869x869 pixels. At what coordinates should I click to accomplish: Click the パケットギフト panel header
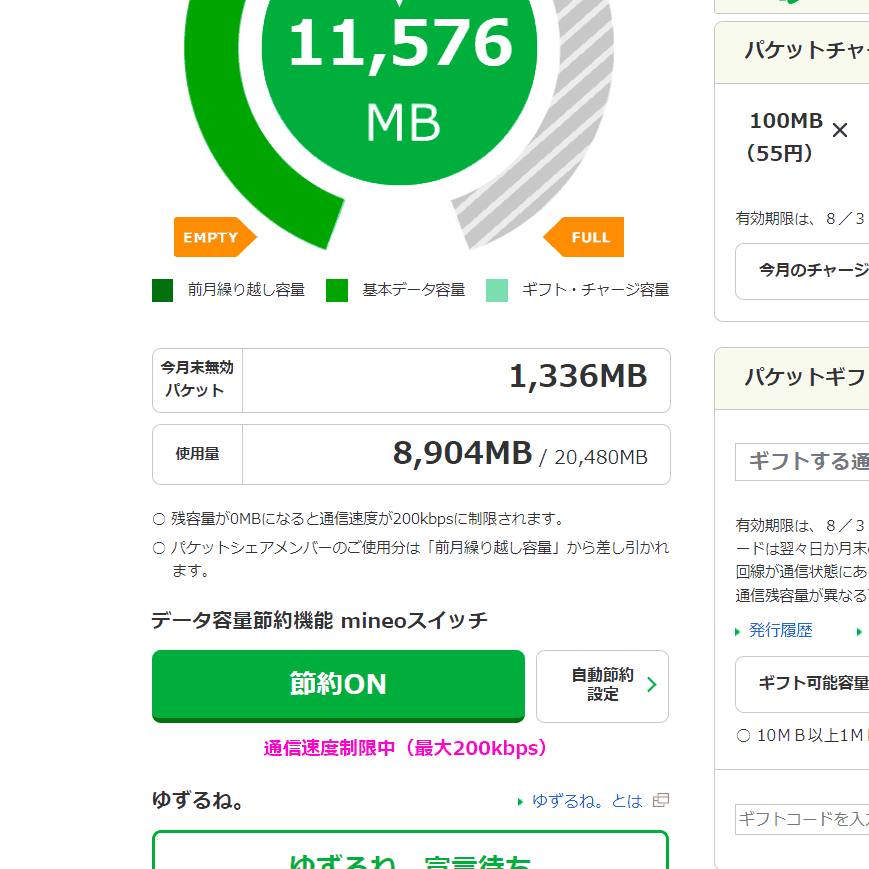coord(792,379)
